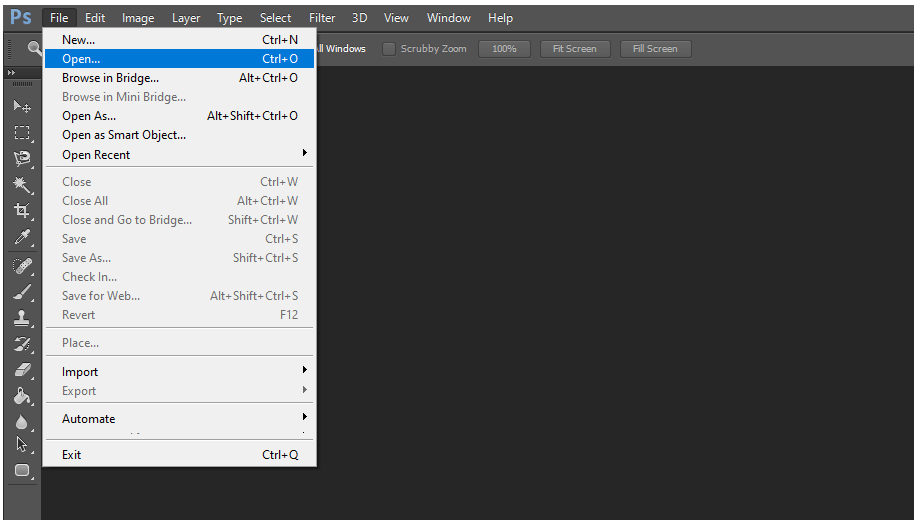Select the Brush tool
919x526 pixels.
(x=22, y=292)
